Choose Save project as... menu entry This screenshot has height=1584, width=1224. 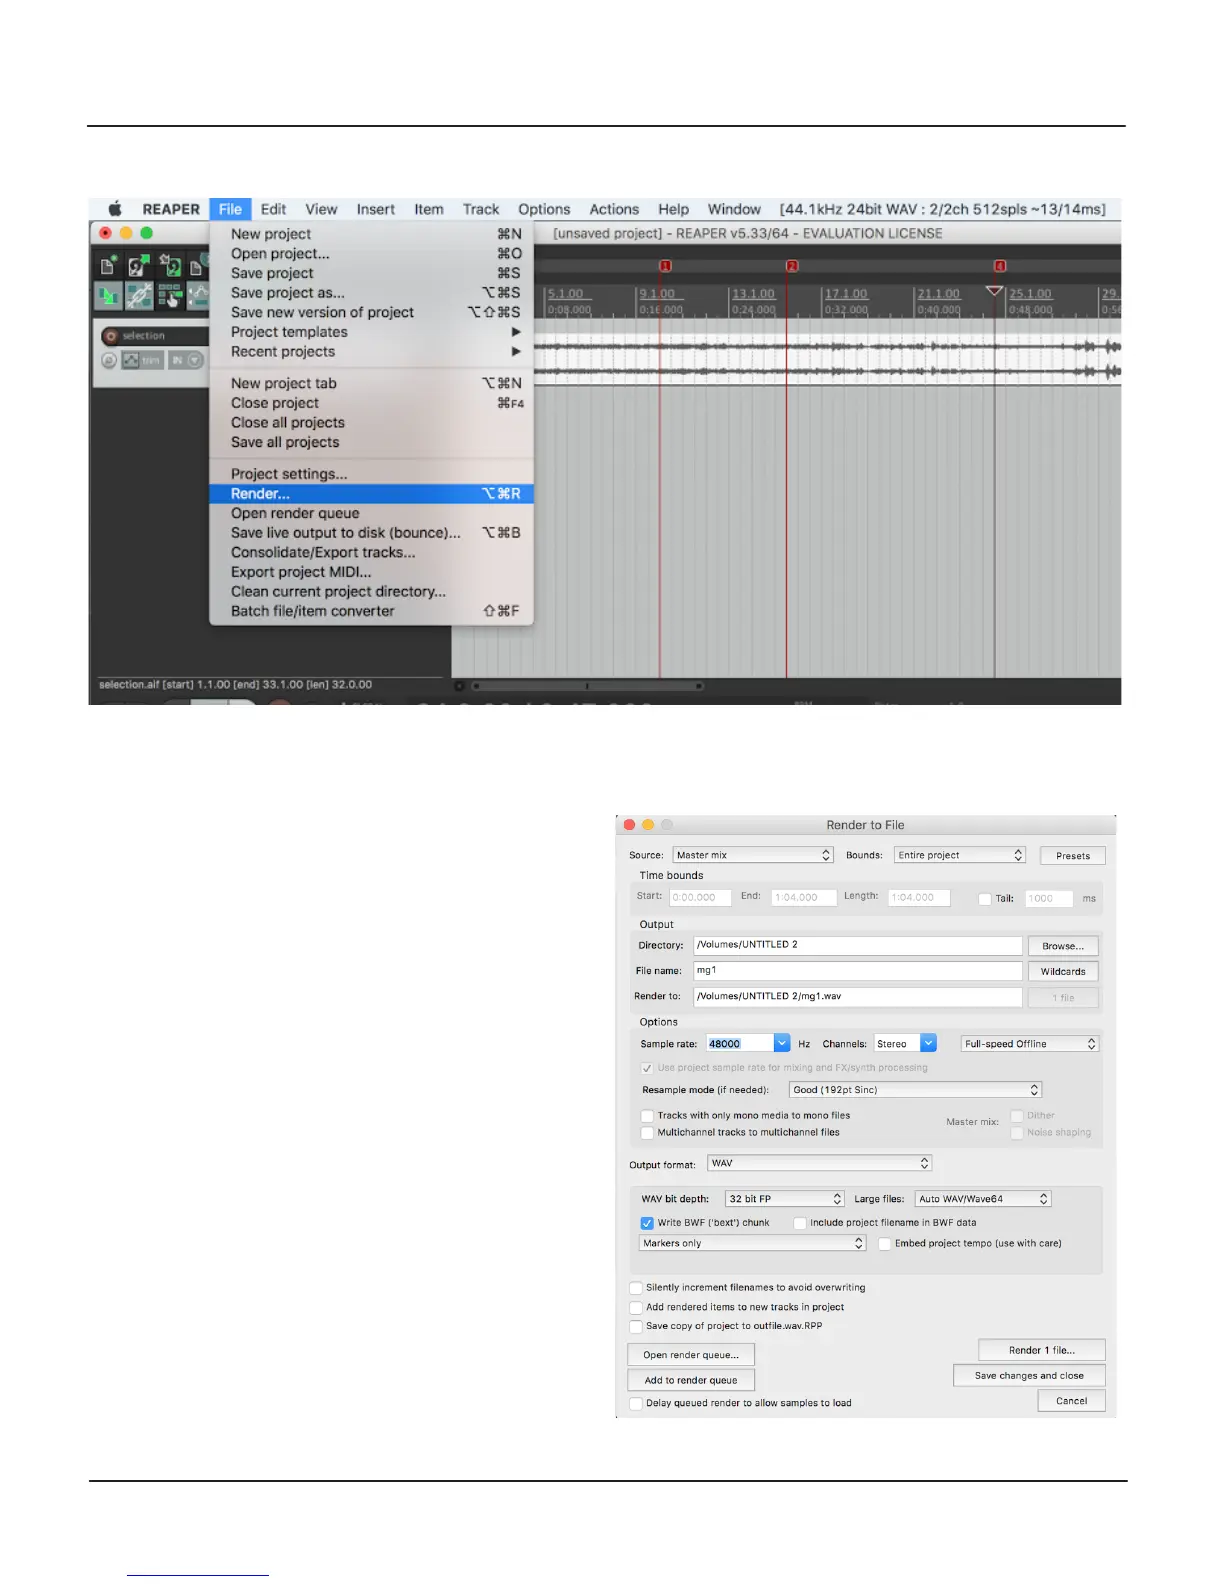click(x=371, y=293)
